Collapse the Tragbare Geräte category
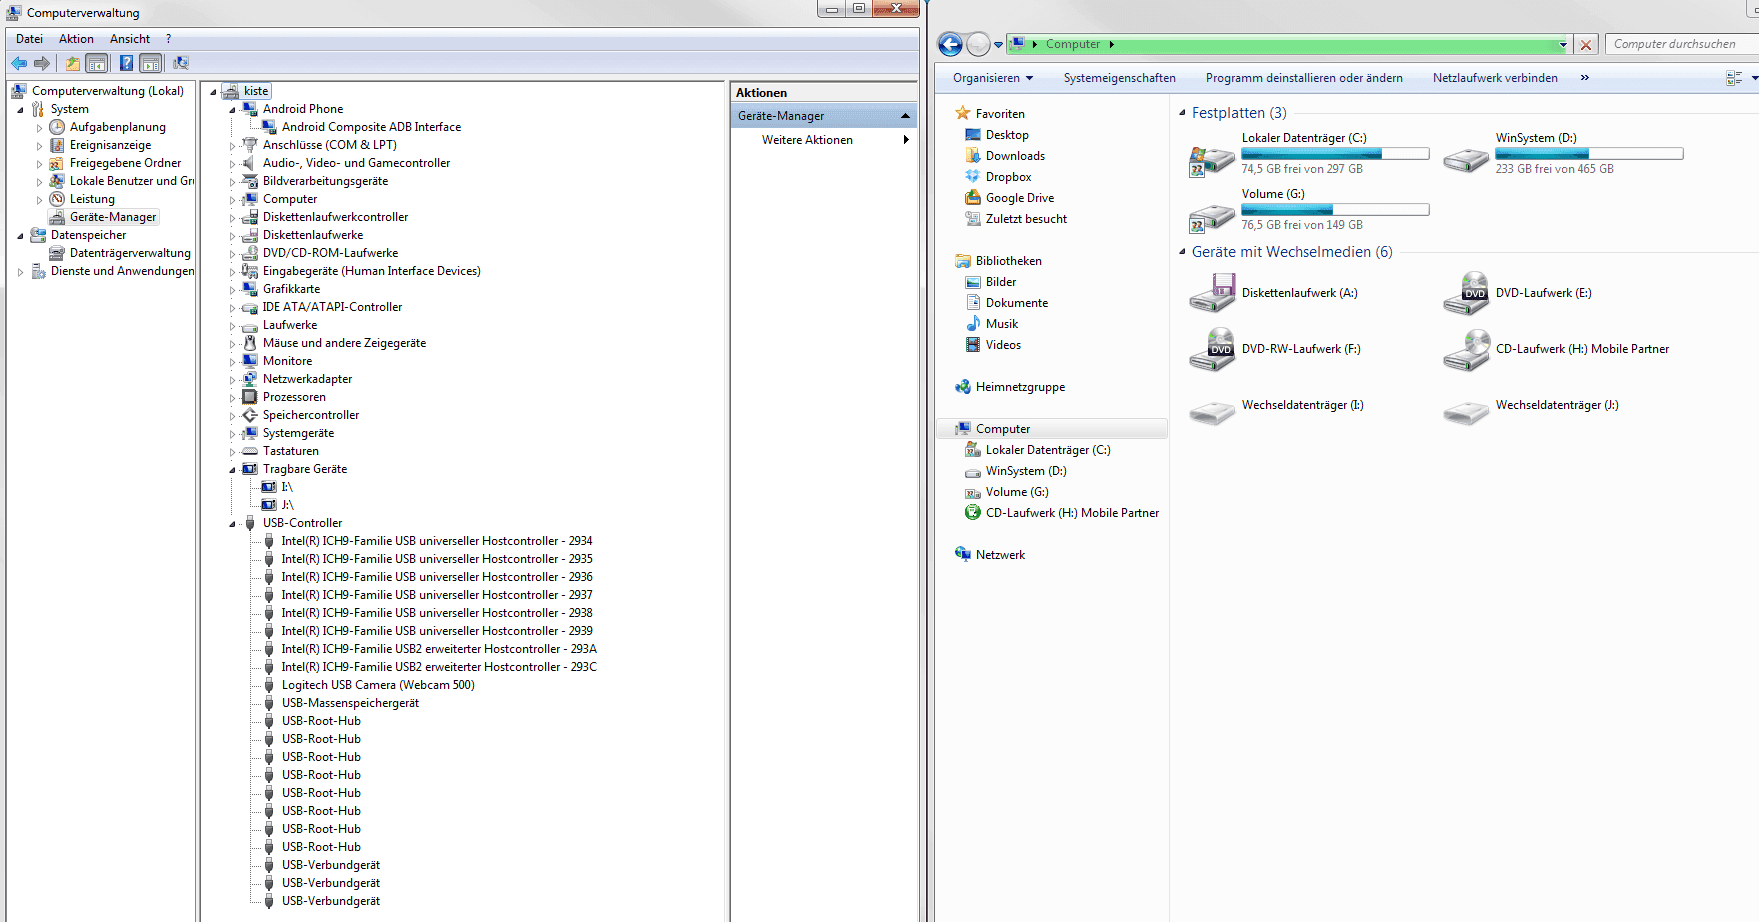 (x=232, y=469)
